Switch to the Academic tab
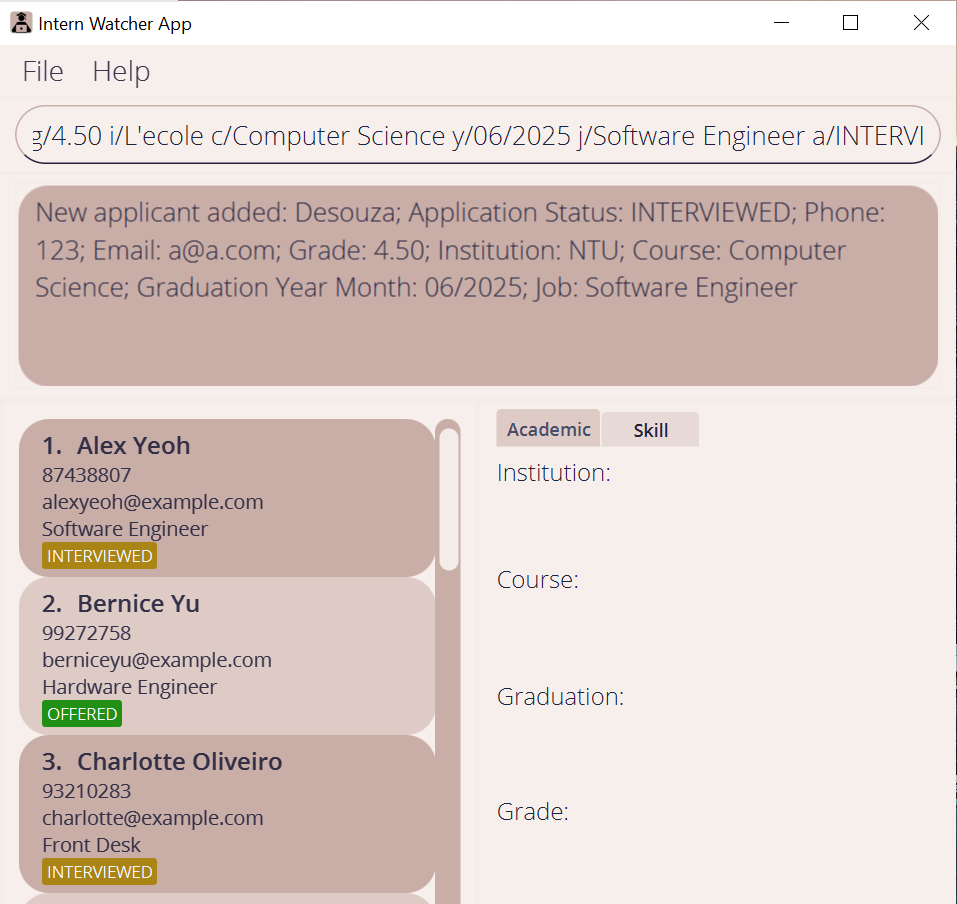Viewport: 957px width, 904px height. [548, 429]
